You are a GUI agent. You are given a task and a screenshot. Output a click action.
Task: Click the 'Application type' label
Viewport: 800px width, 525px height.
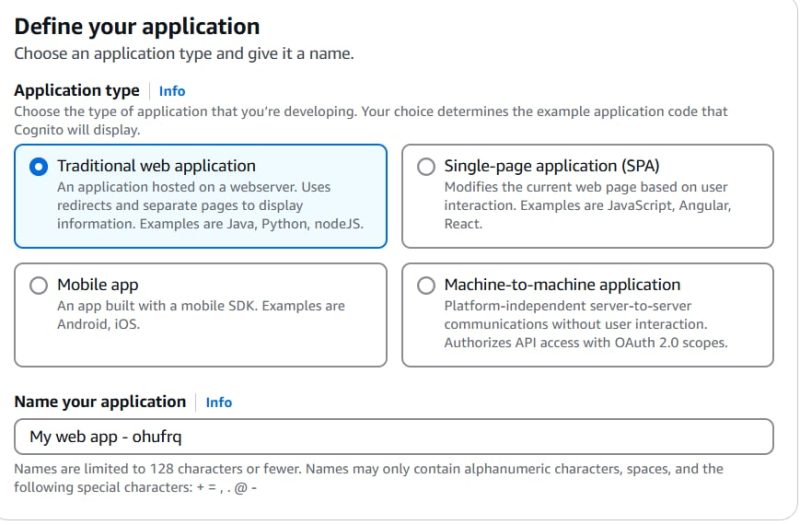(77, 90)
